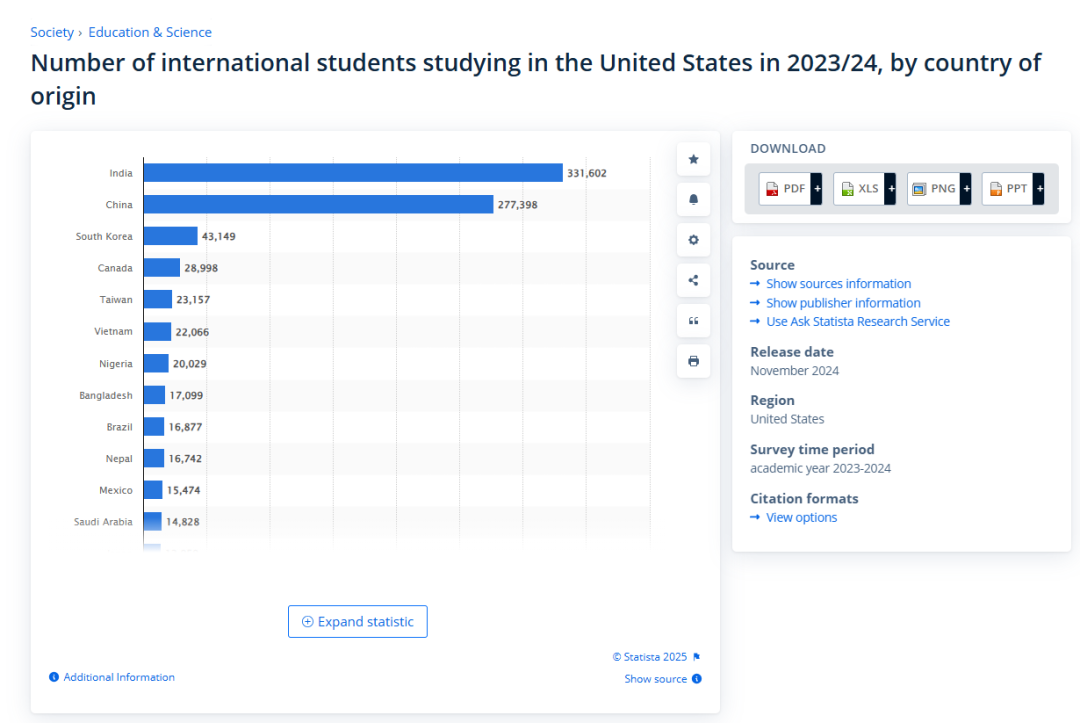Click the Additional Information info icon
The width and height of the screenshot is (1080, 723).
54,678
